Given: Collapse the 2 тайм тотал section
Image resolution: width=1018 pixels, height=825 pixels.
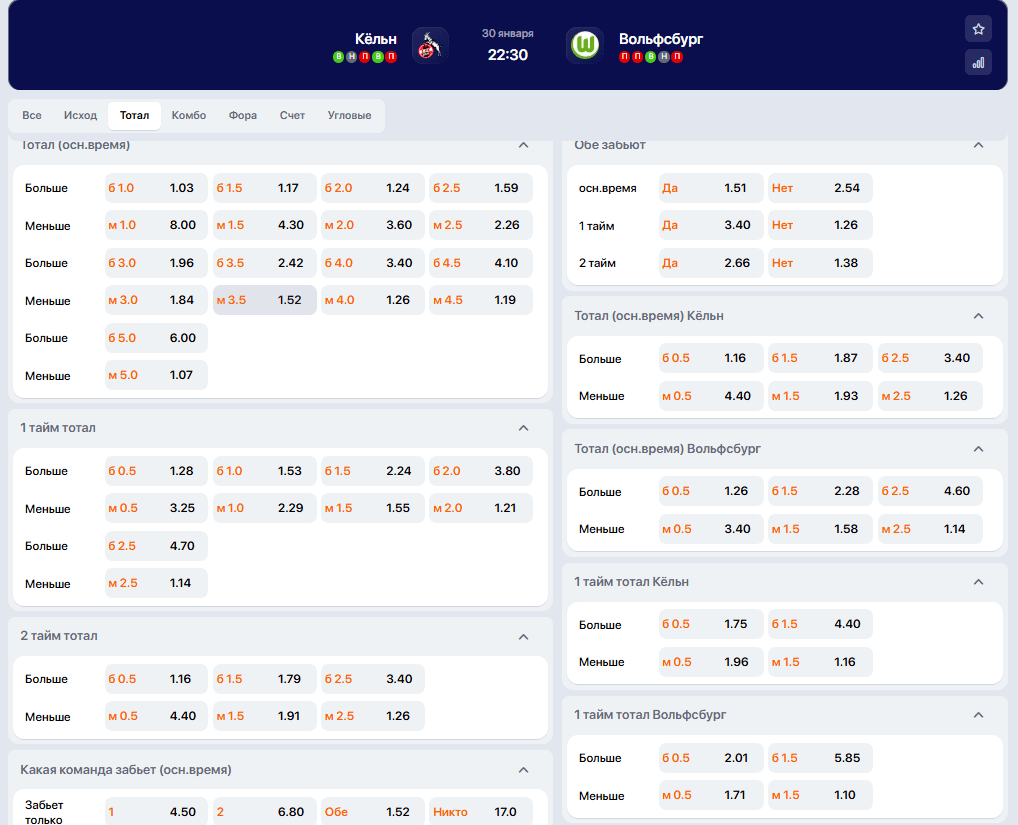Looking at the screenshot, I should tap(523, 636).
